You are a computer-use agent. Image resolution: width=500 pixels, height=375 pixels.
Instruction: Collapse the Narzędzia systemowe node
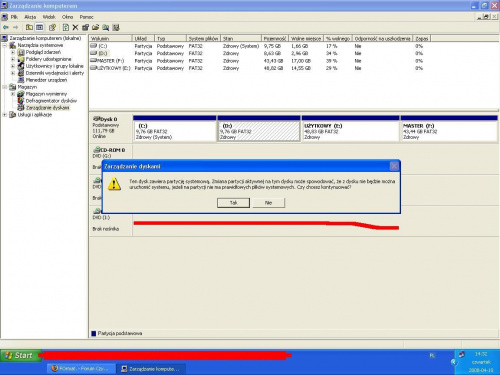5,45
